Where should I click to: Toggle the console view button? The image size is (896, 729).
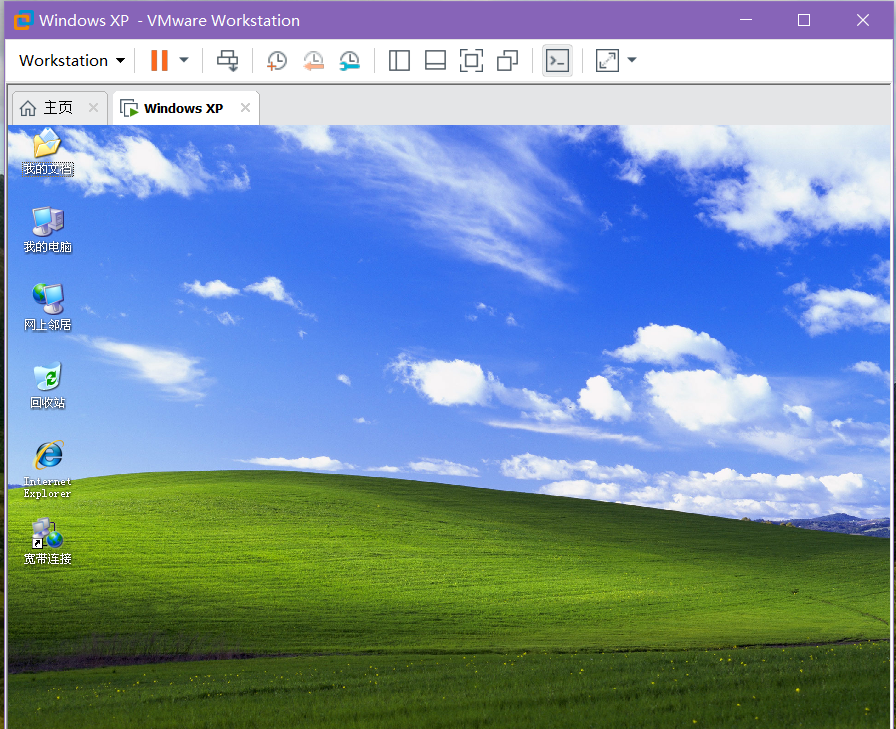[557, 61]
